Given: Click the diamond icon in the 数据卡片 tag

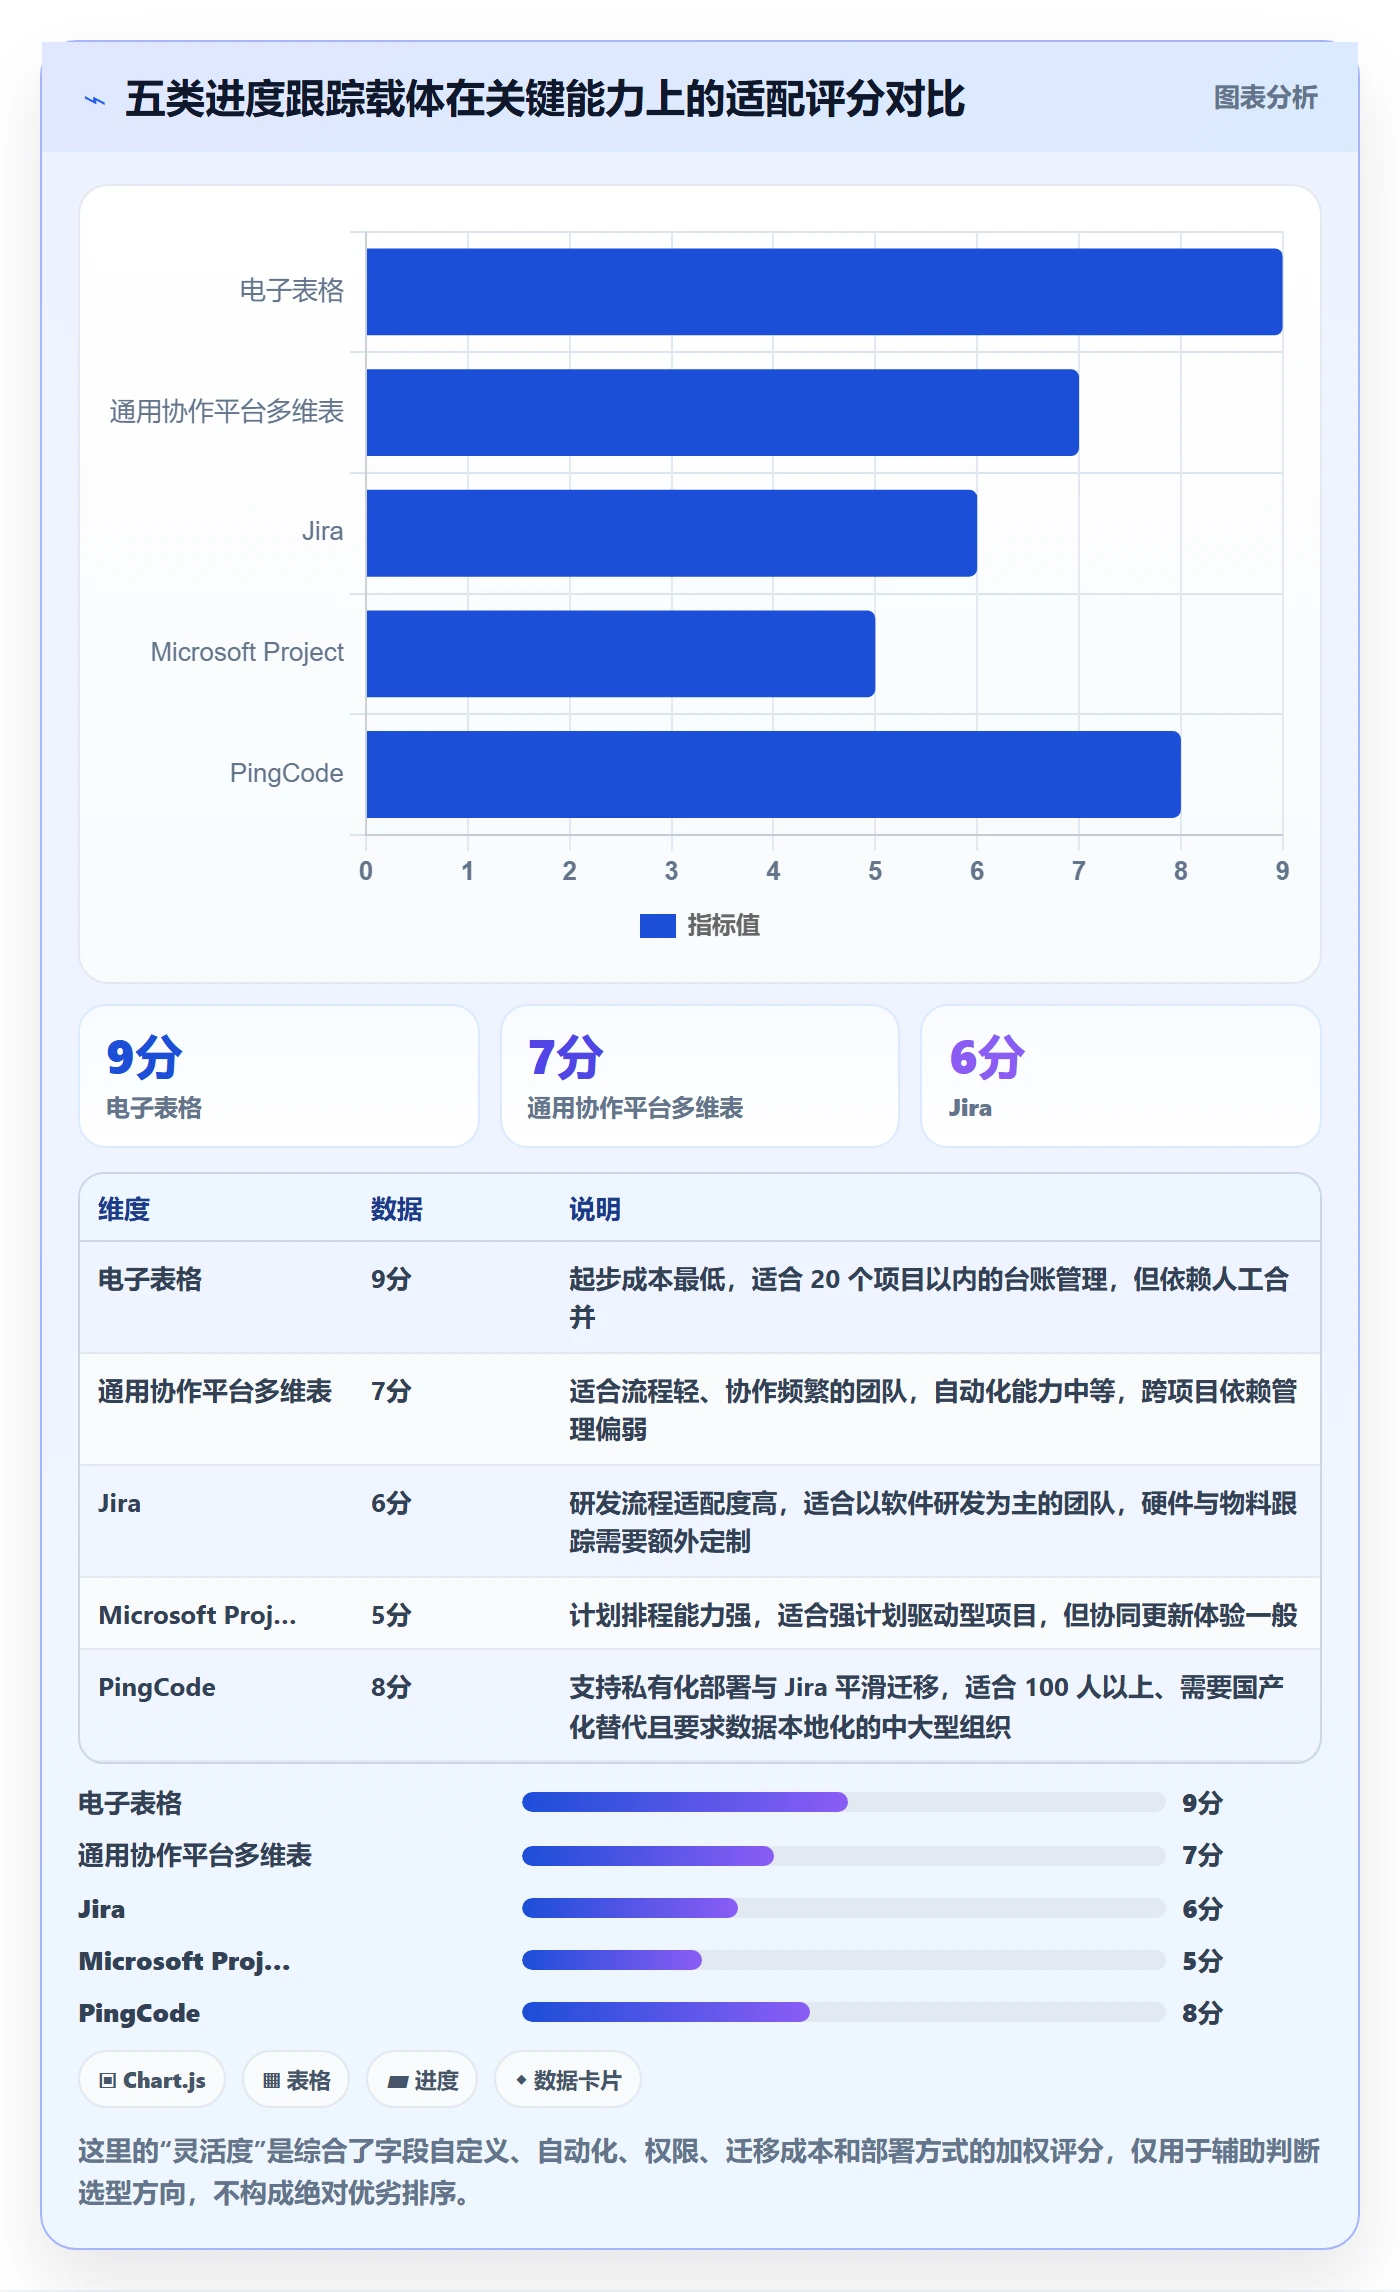Looking at the screenshot, I should click(x=521, y=2080).
